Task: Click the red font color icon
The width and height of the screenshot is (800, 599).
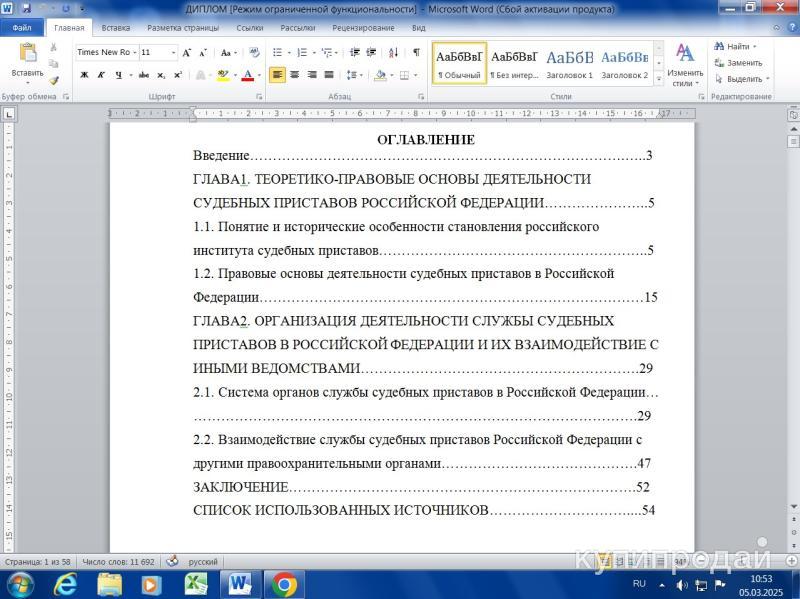Action: point(247,75)
